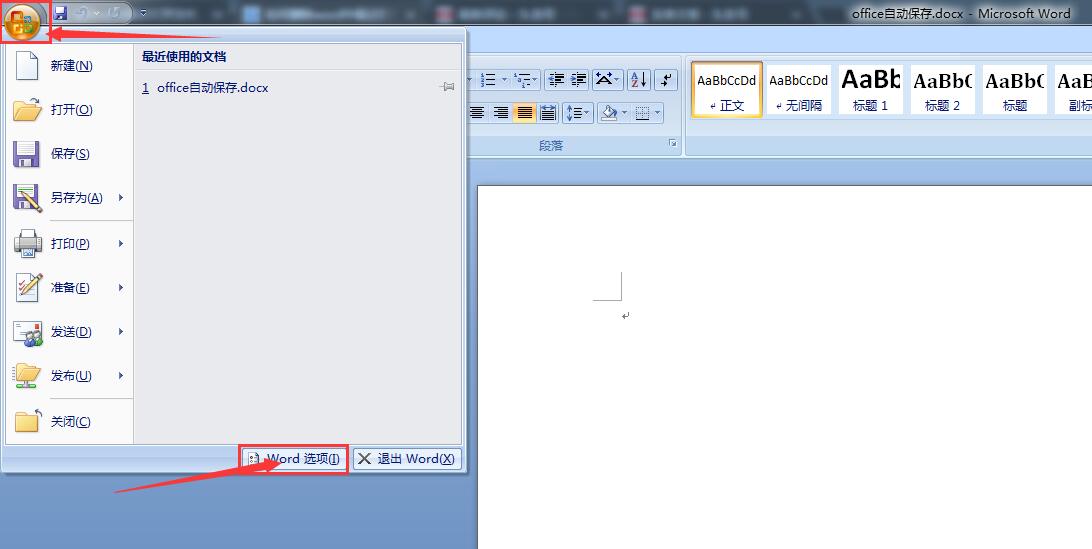1092x549 pixels.
Task: Expand the 准备 submenu arrow
Action: pyautogui.click(x=121, y=288)
